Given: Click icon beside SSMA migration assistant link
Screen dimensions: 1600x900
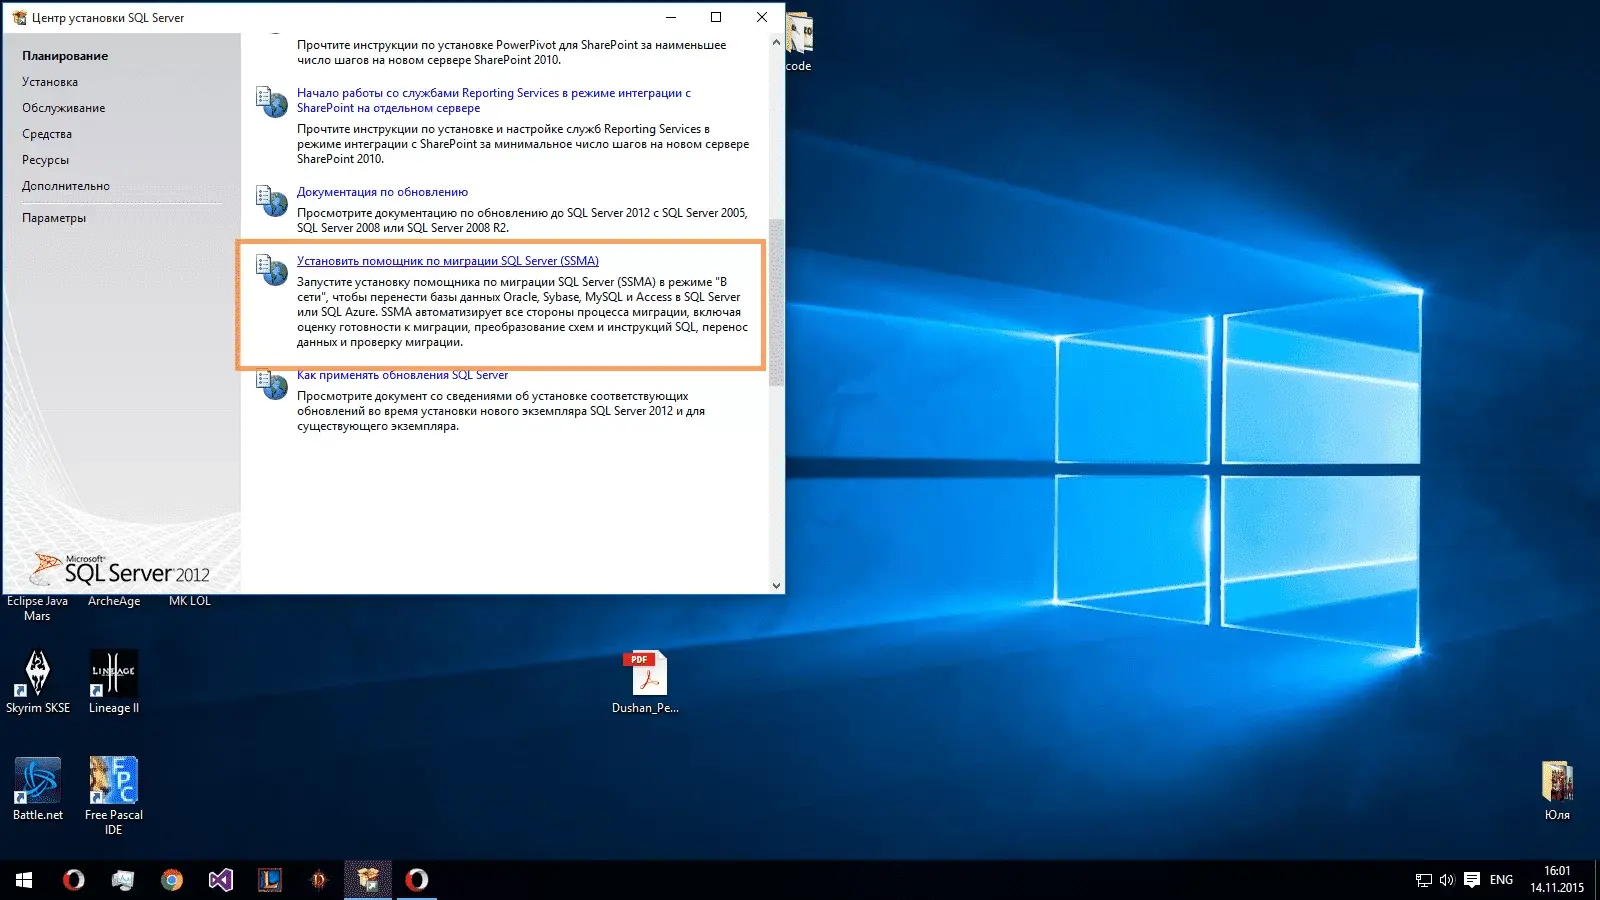Looking at the screenshot, I should click(x=271, y=269).
